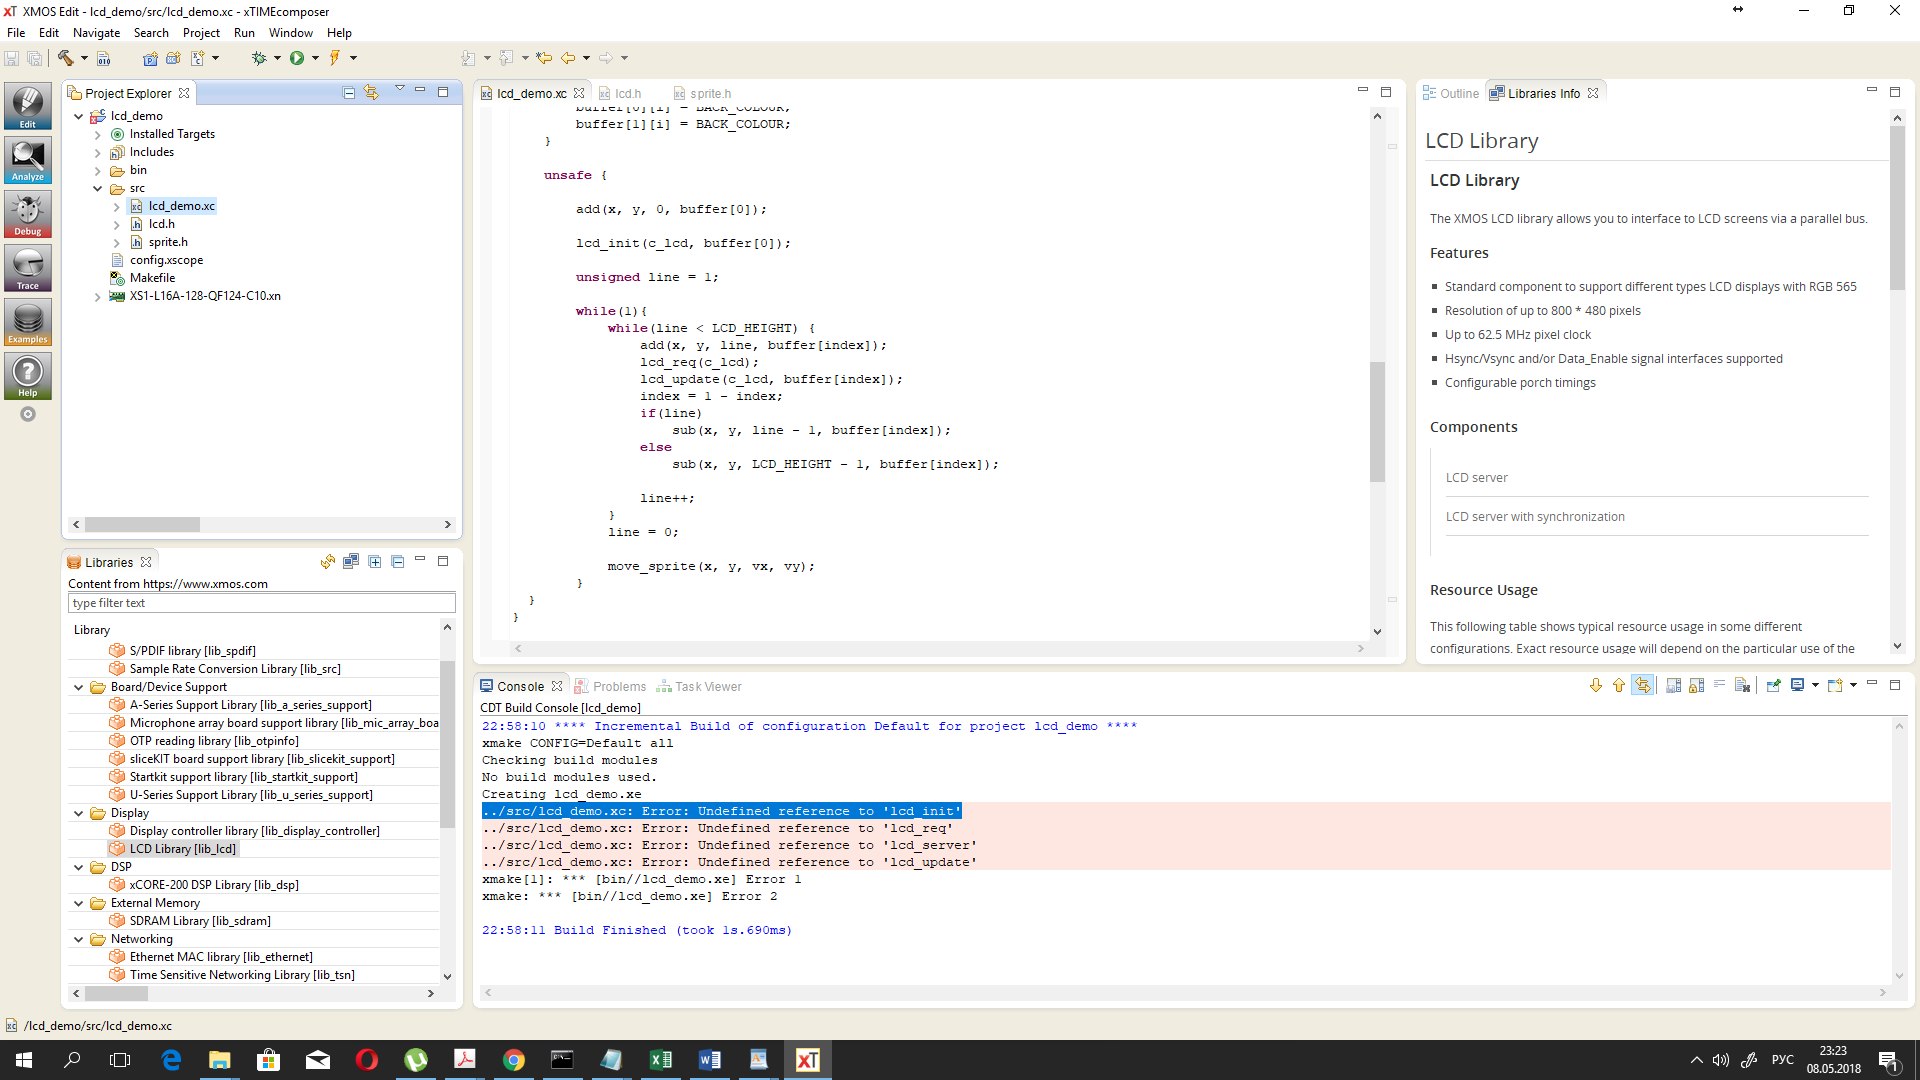Open the Examples perspective
The image size is (1920, 1080).
(x=27, y=322)
